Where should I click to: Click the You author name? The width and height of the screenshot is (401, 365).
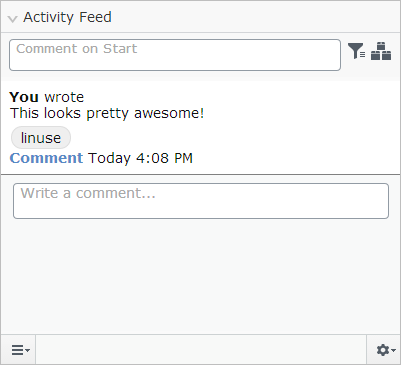pyautogui.click(x=24, y=97)
